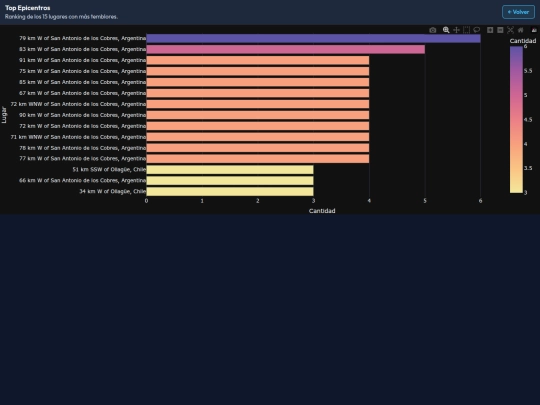540x405 pixels.
Task: Click x-axis tick label '4'
Action: 369,201
